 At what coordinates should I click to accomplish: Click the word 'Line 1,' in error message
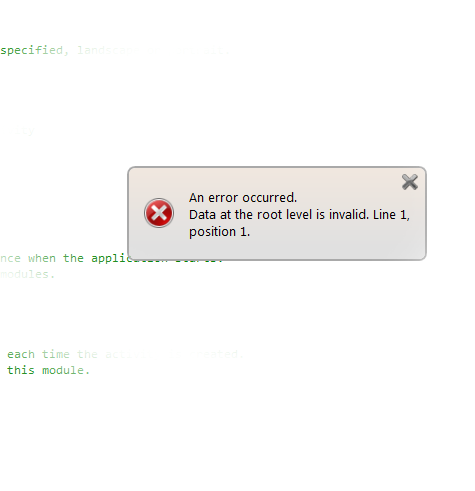coord(391,215)
